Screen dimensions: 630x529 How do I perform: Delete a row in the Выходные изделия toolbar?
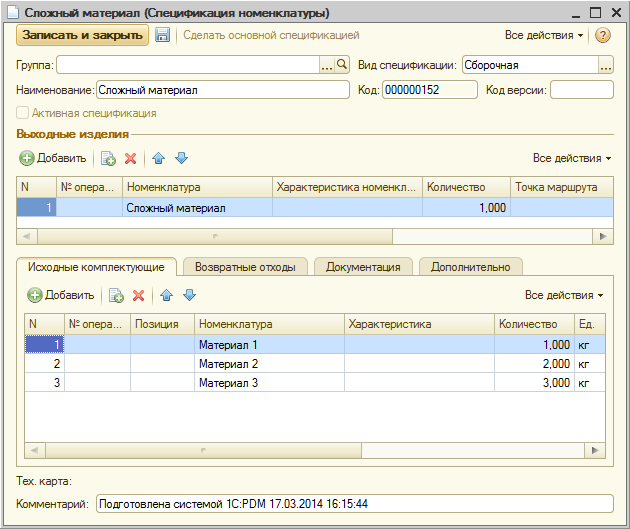coord(131,158)
